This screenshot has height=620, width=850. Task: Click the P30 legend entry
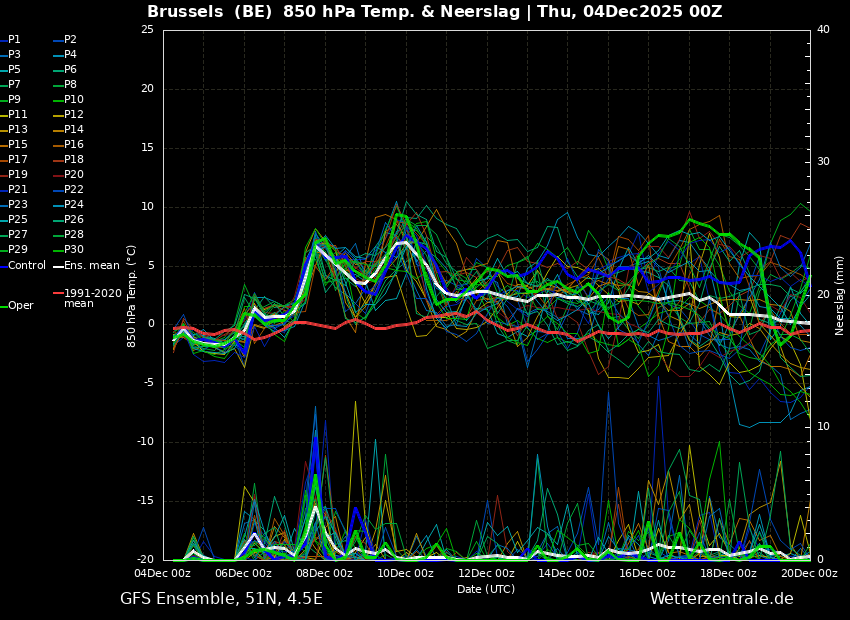(x=74, y=250)
